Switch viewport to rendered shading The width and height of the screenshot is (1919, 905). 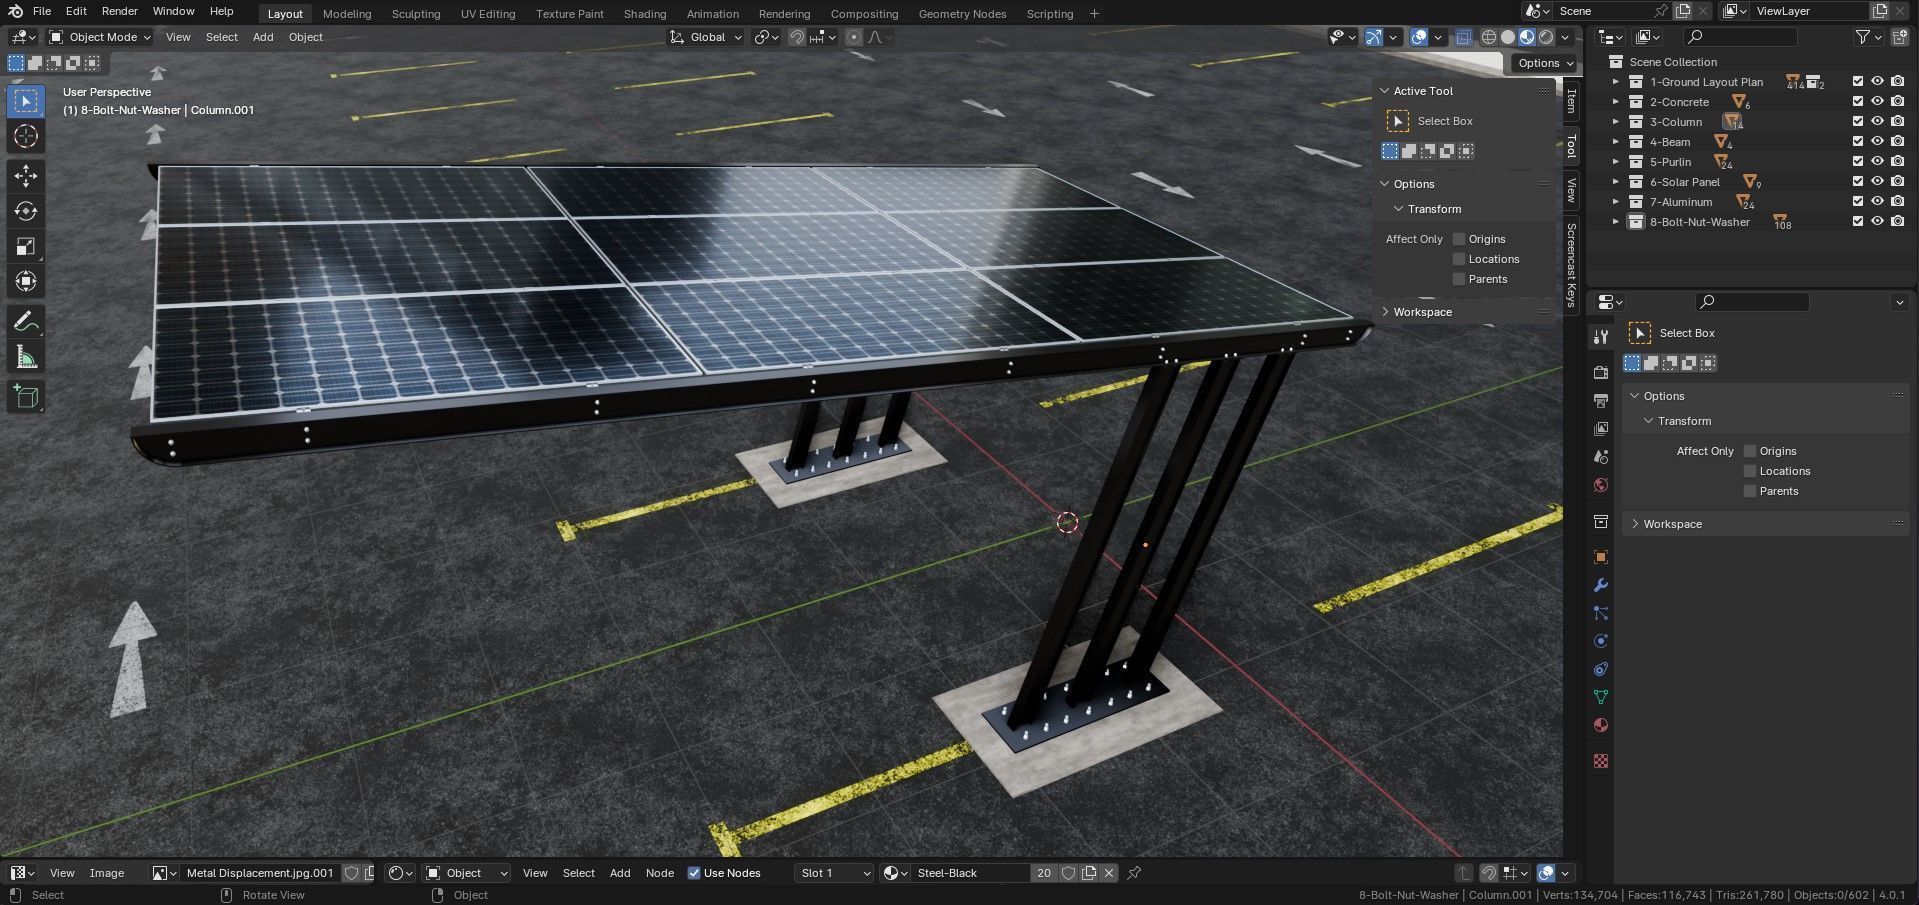(x=1546, y=37)
